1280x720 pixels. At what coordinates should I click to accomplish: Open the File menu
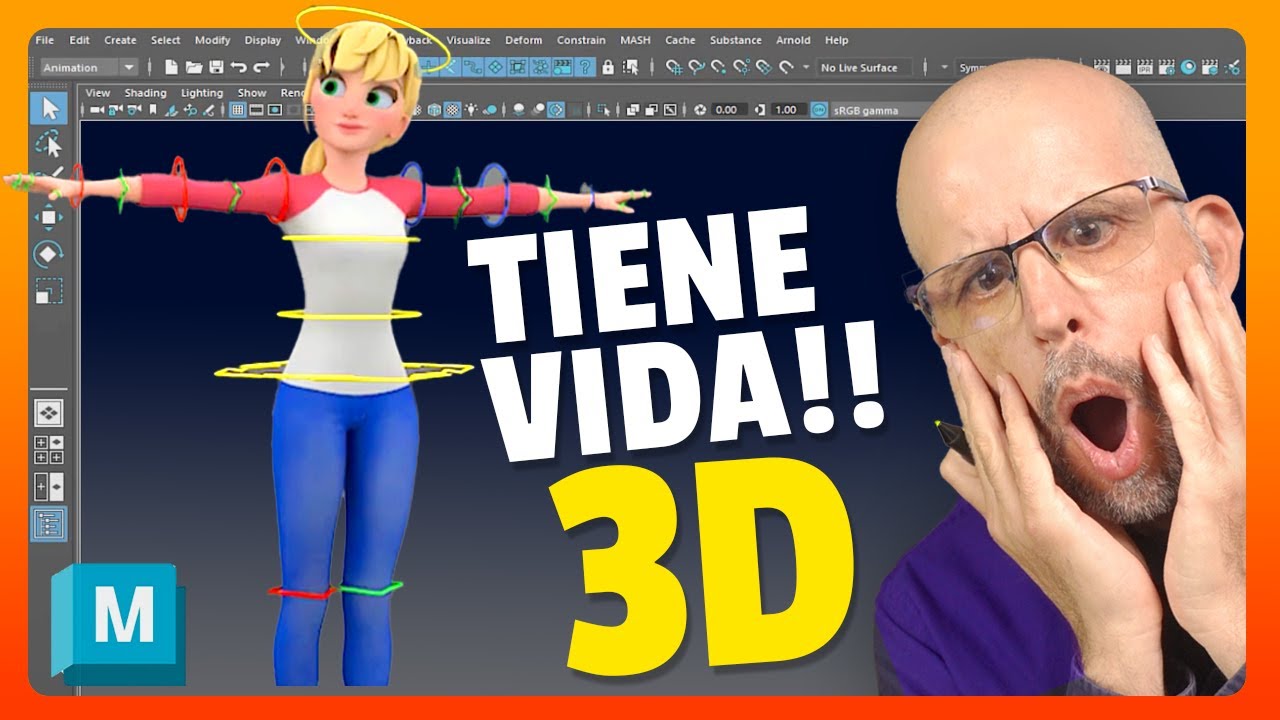click(x=45, y=40)
